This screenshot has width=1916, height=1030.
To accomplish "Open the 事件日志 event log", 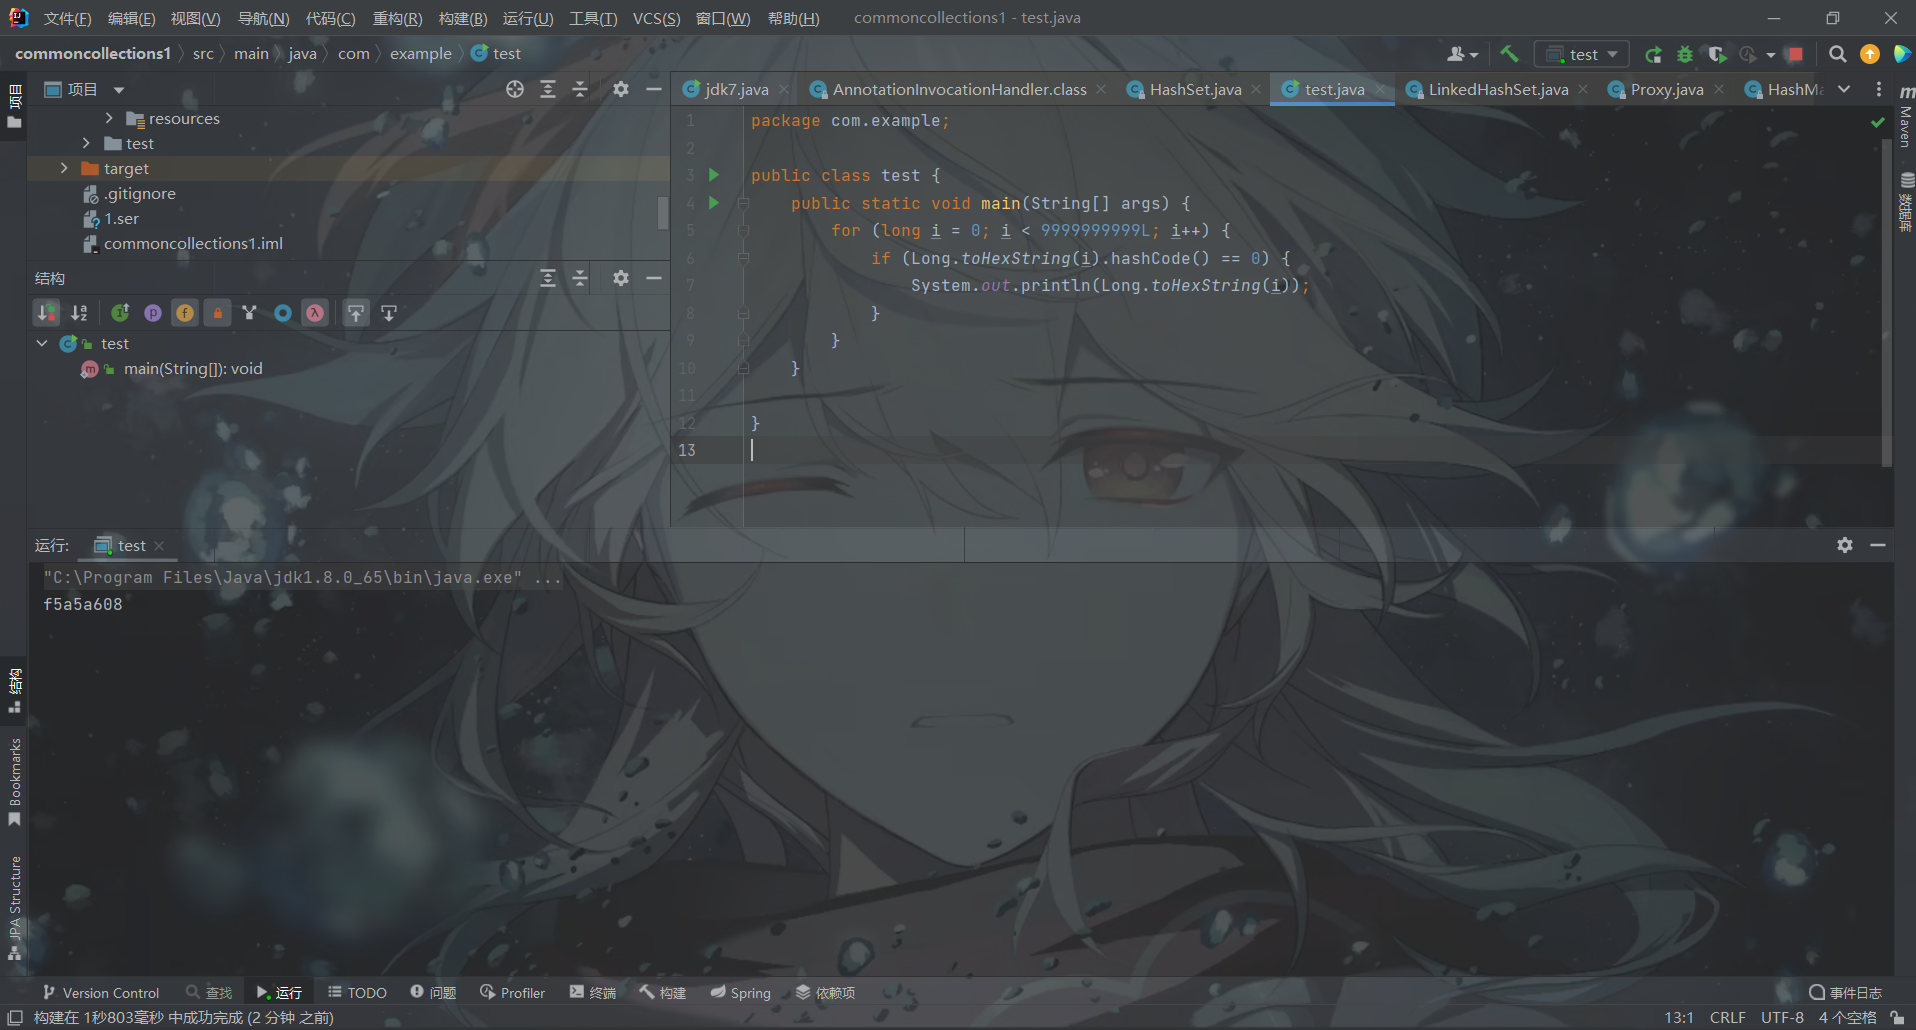I will [x=1846, y=993].
